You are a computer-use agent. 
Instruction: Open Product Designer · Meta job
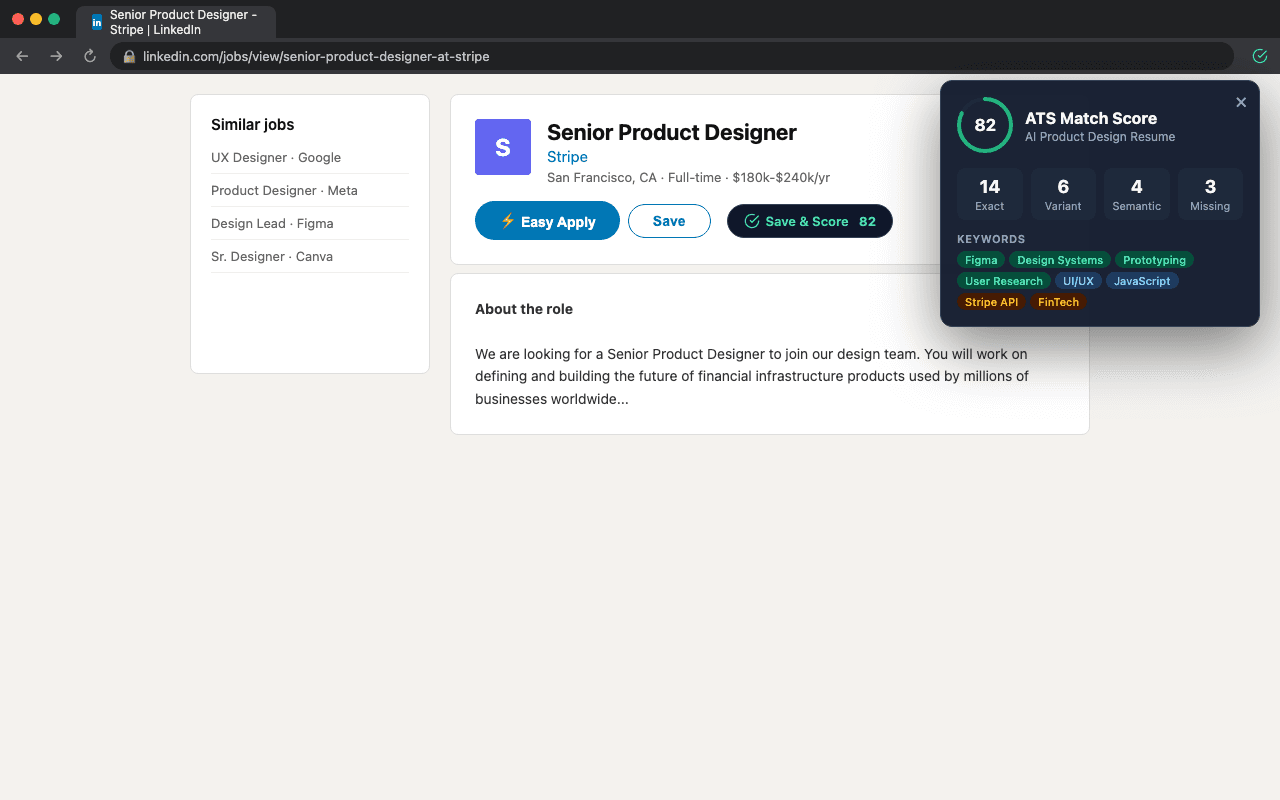pos(284,191)
